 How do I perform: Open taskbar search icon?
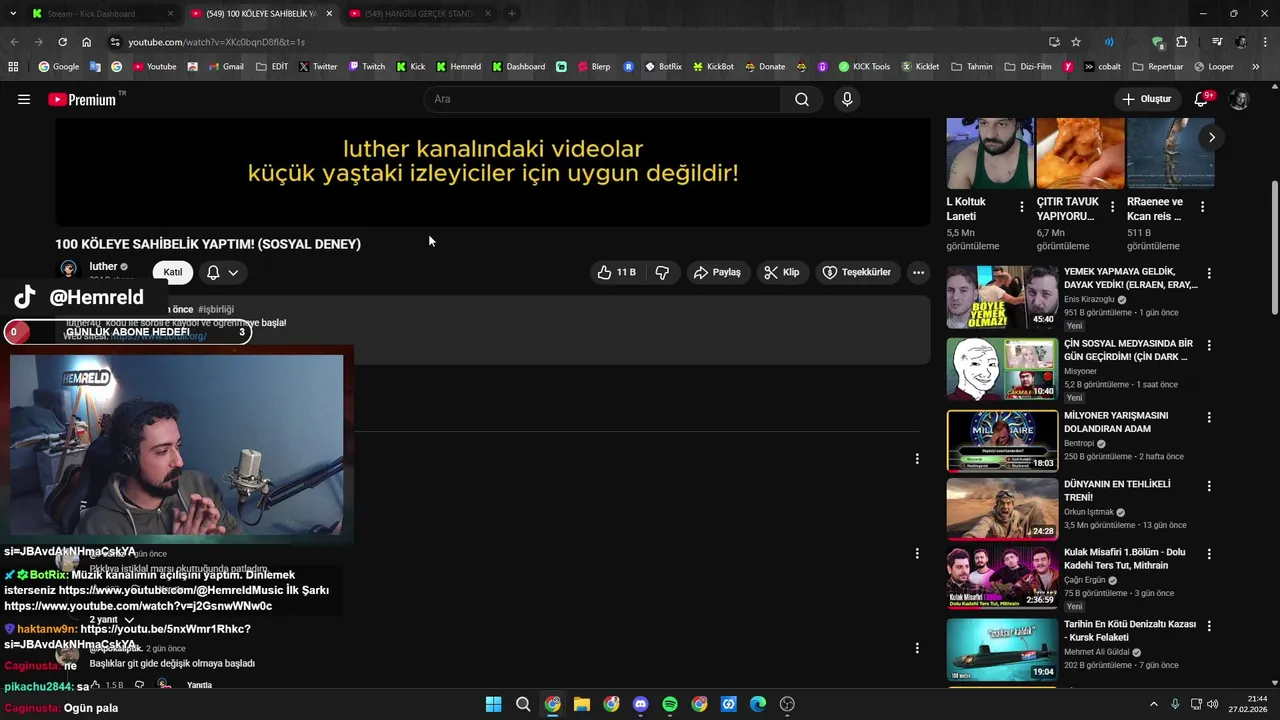(523, 704)
